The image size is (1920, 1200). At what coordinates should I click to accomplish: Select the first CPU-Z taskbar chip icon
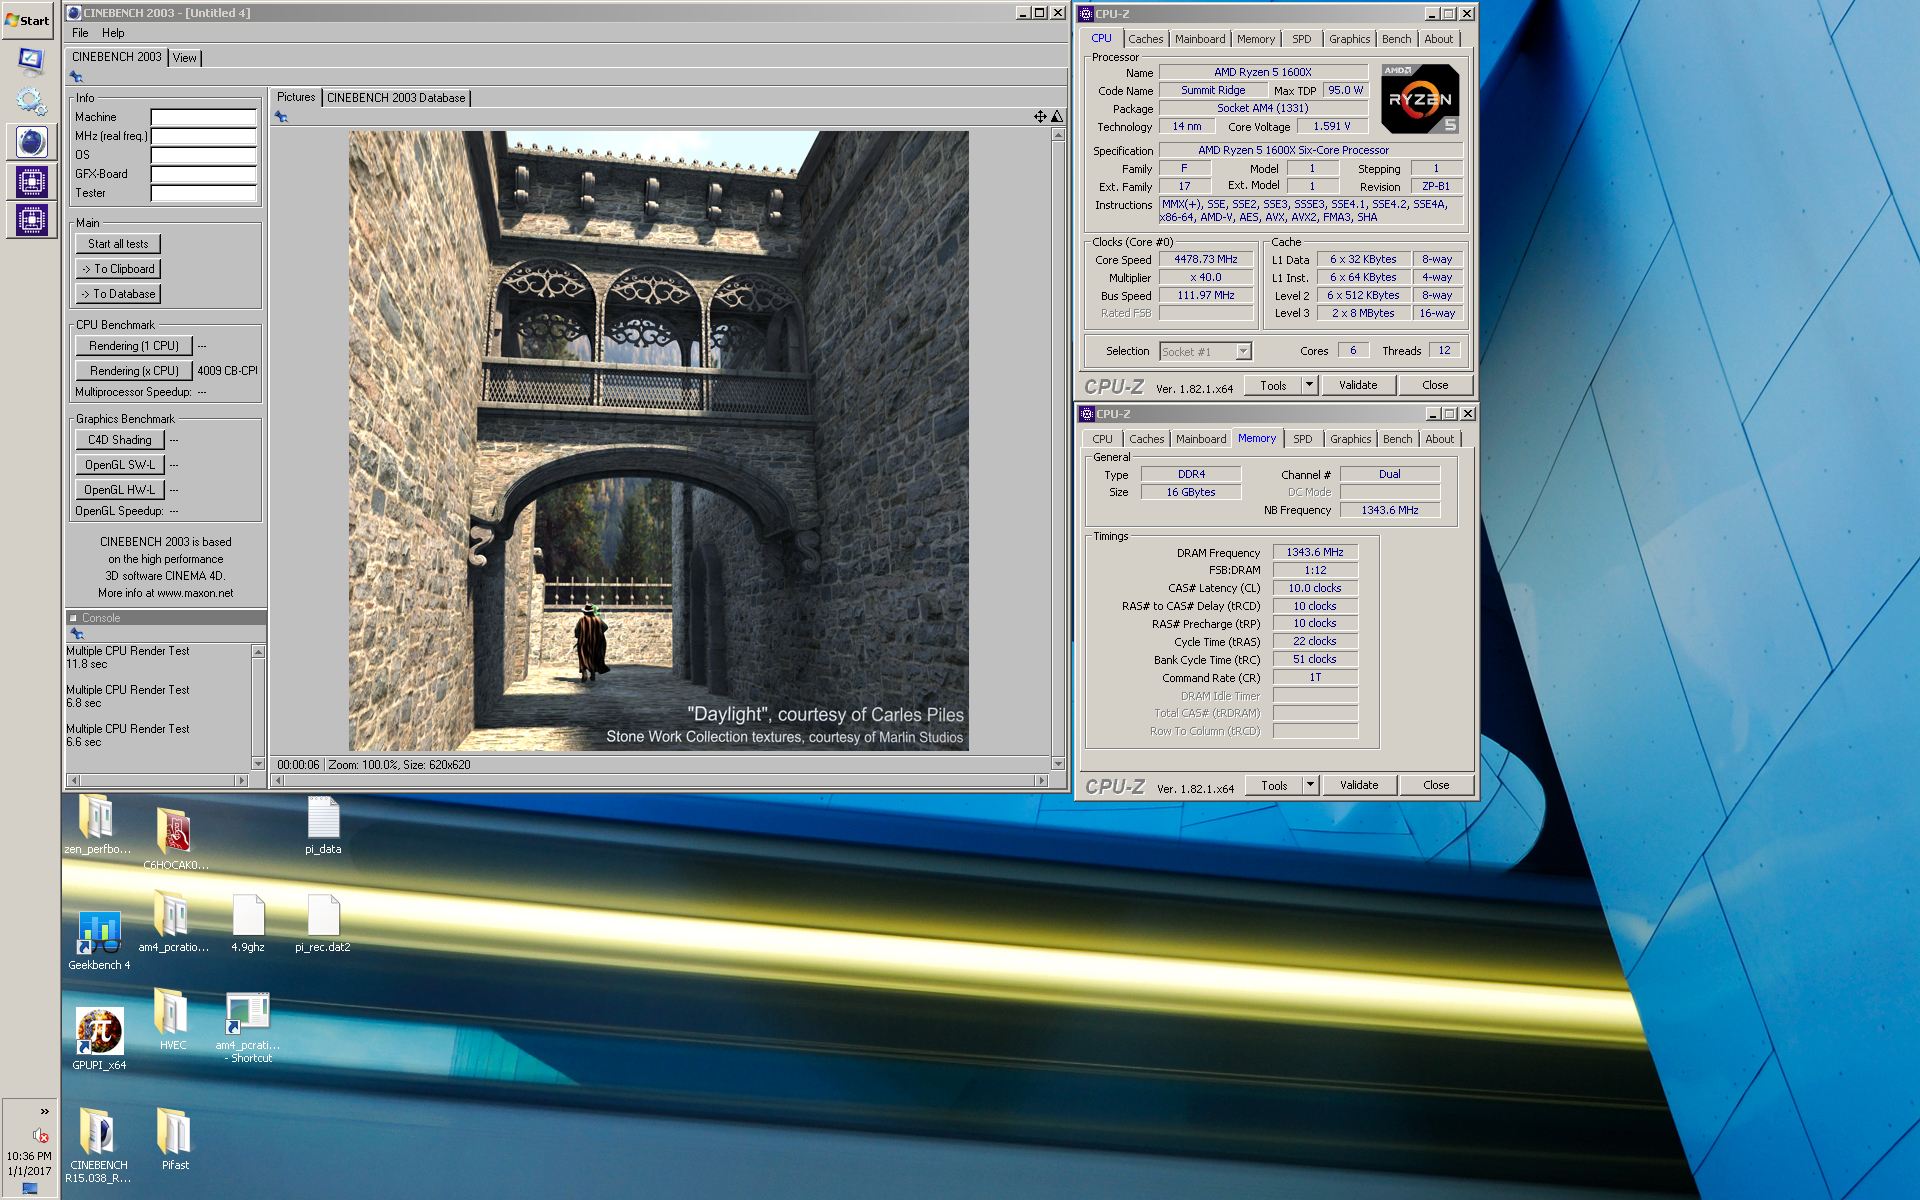coord(31,181)
